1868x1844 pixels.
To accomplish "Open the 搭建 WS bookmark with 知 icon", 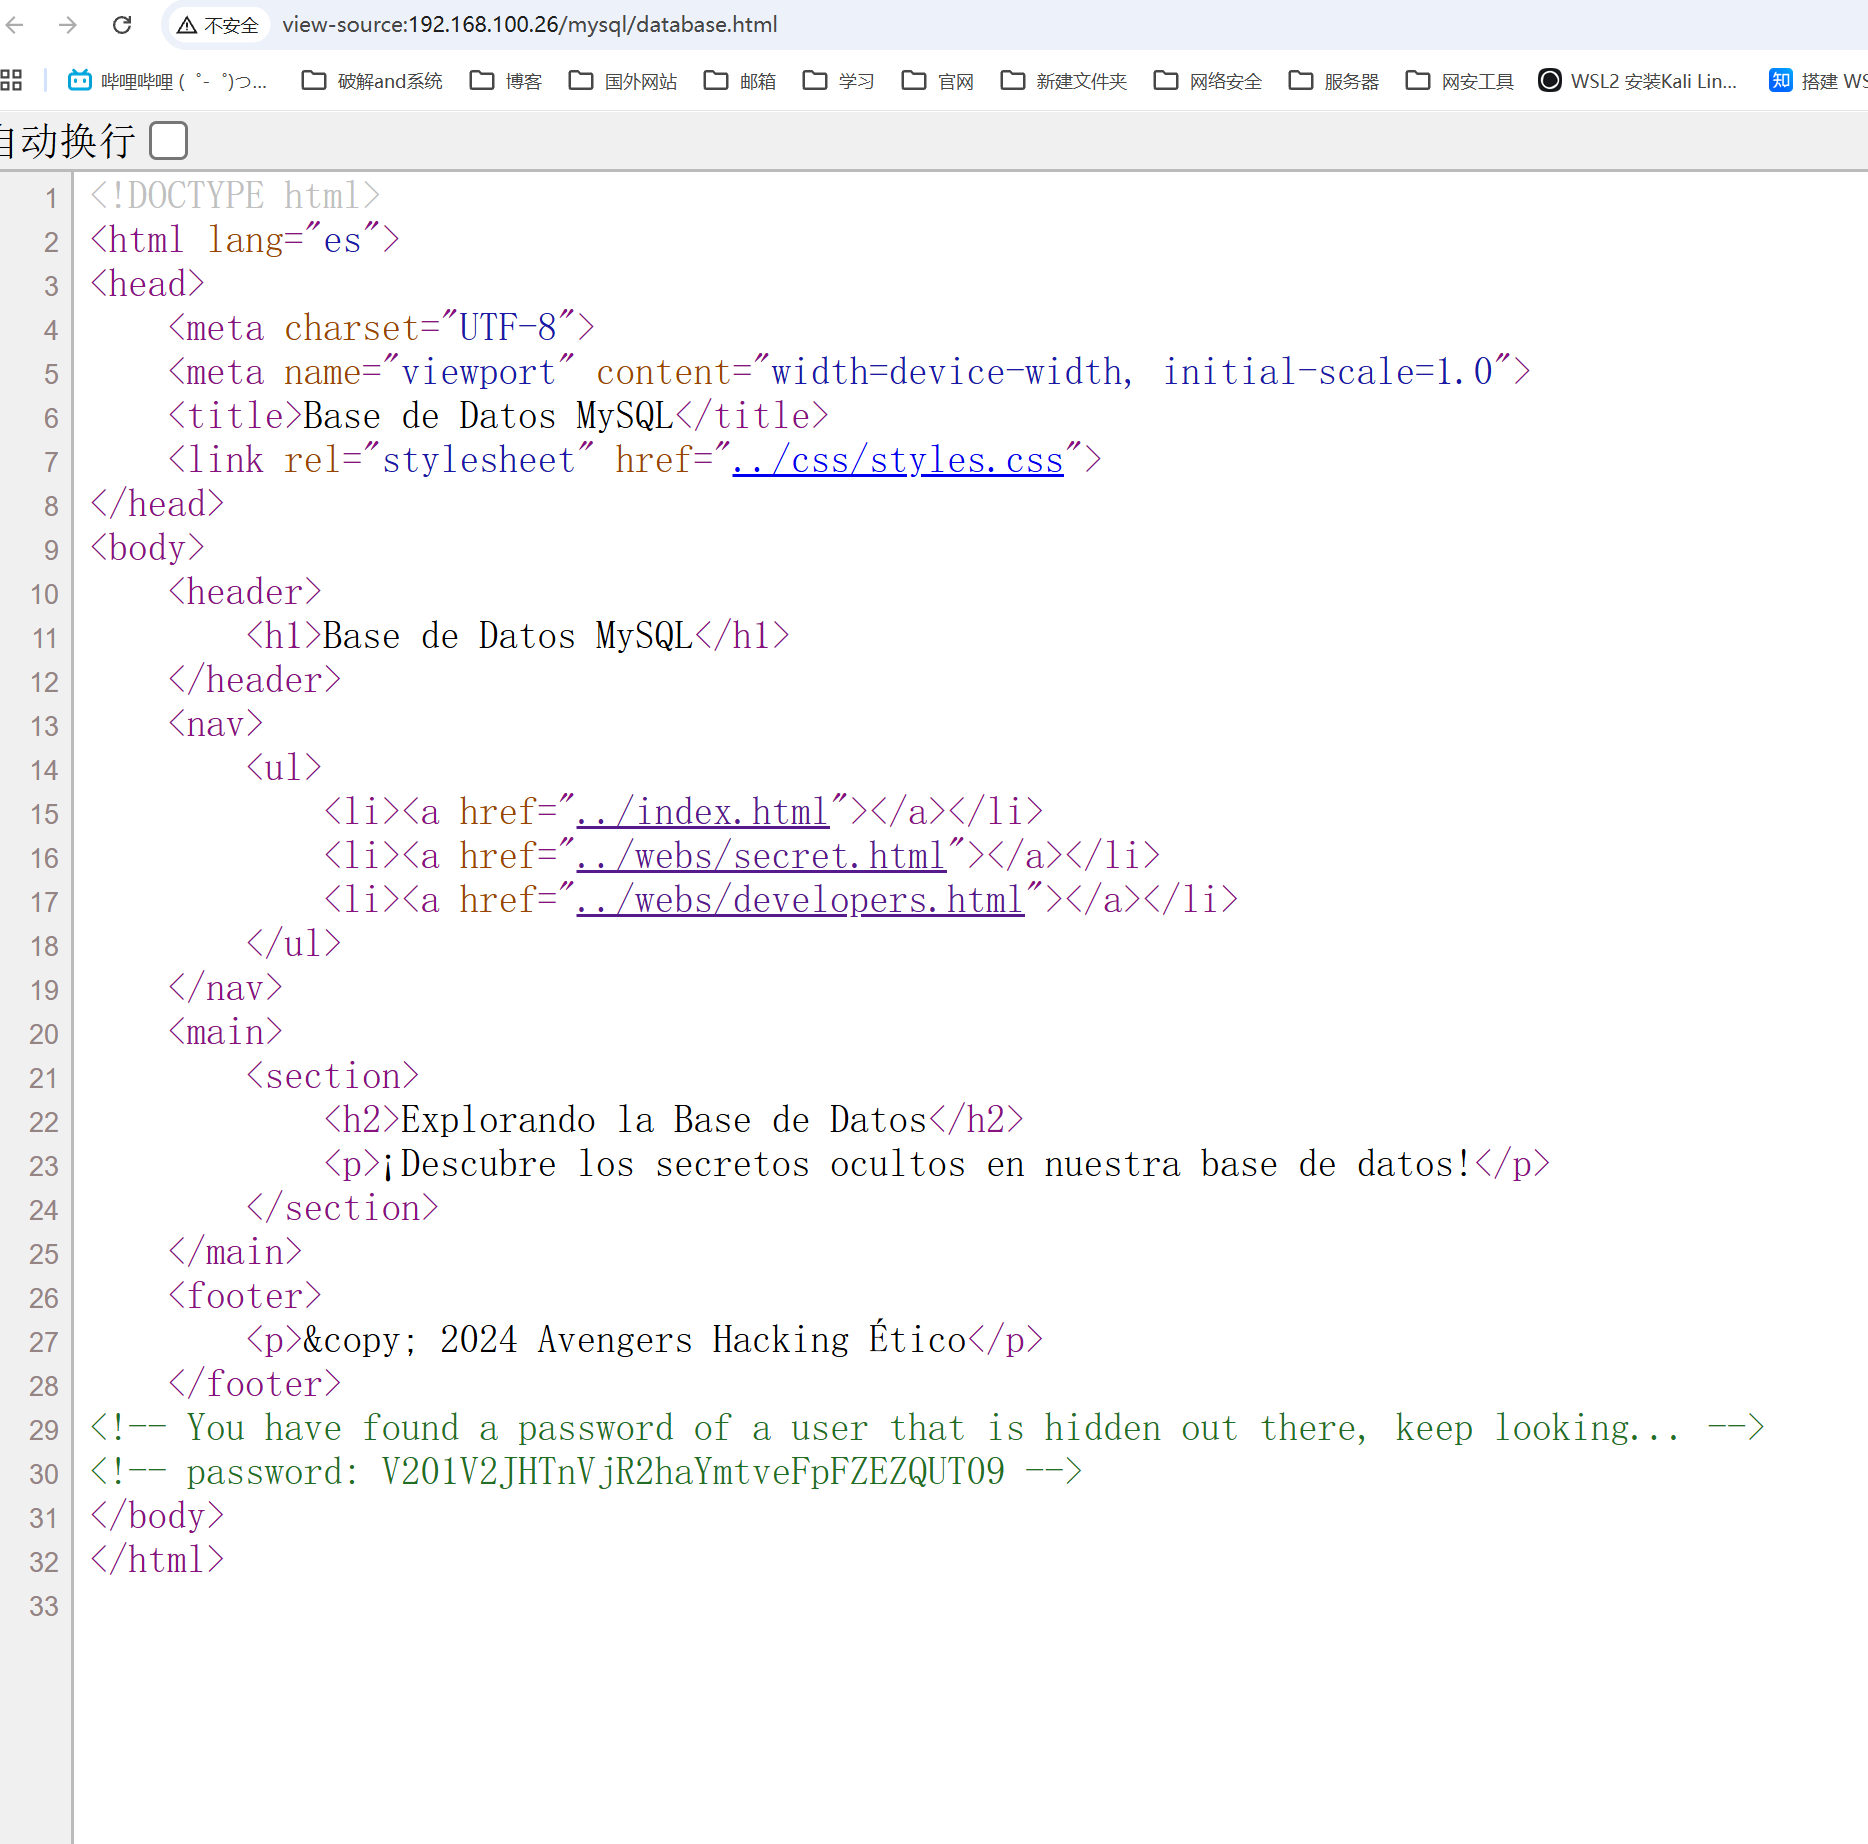I will point(1818,80).
